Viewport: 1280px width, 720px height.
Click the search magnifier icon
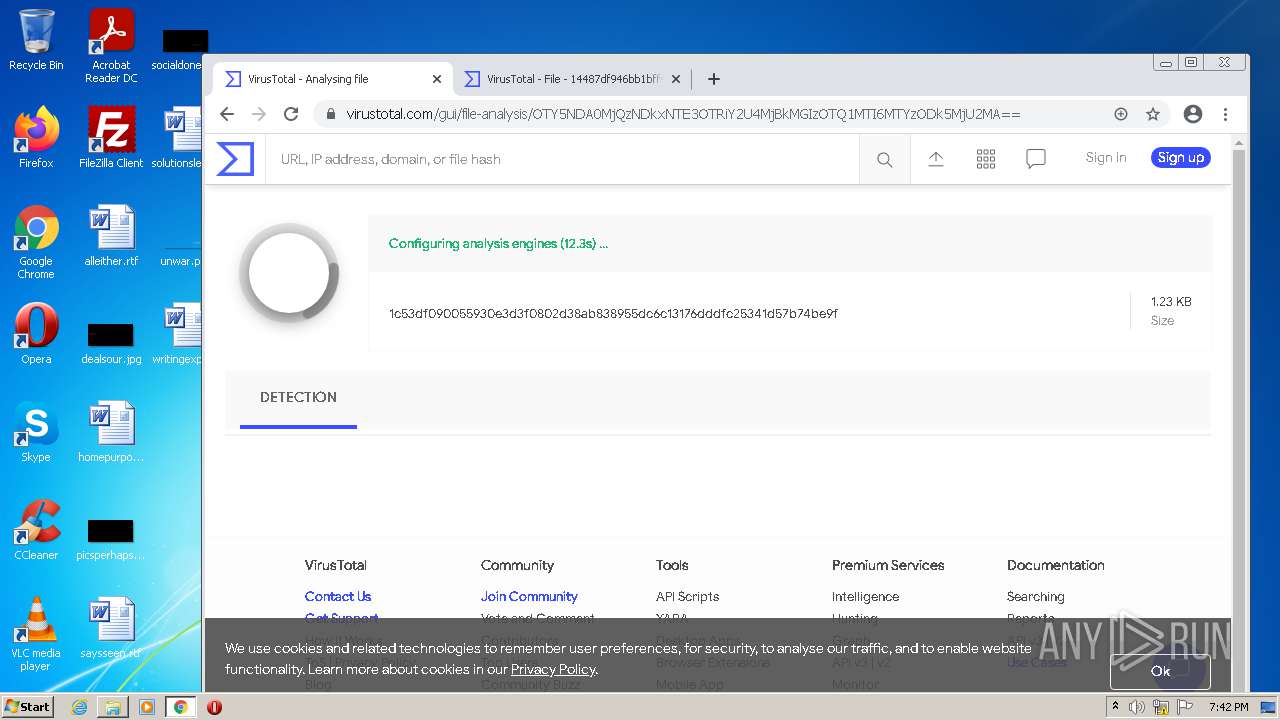click(x=884, y=159)
